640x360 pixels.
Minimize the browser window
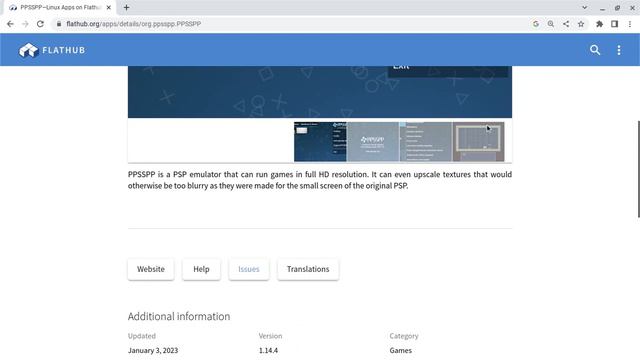click(x=602, y=8)
